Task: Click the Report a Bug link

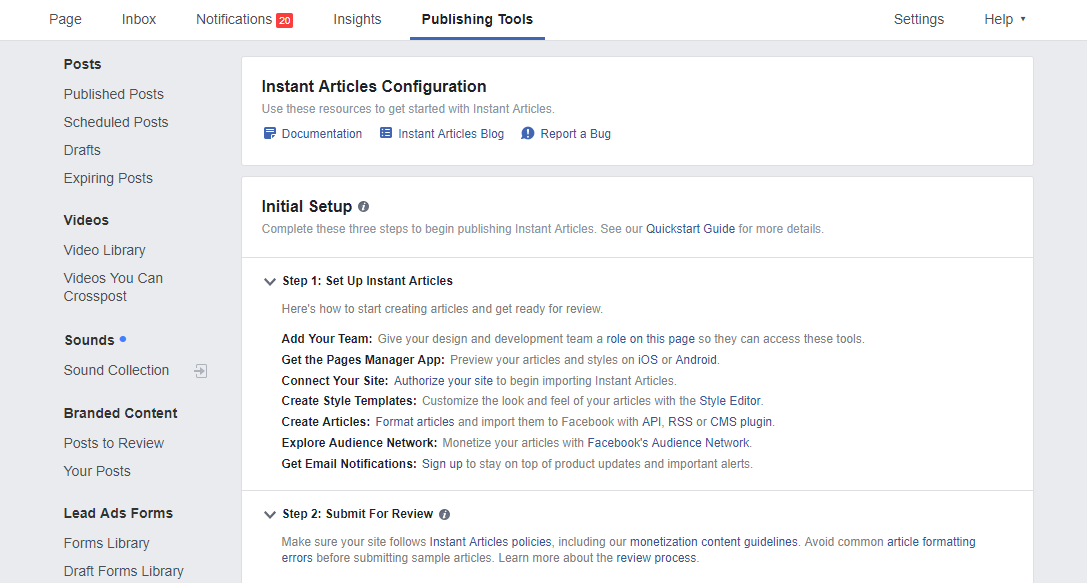Action: (x=575, y=134)
